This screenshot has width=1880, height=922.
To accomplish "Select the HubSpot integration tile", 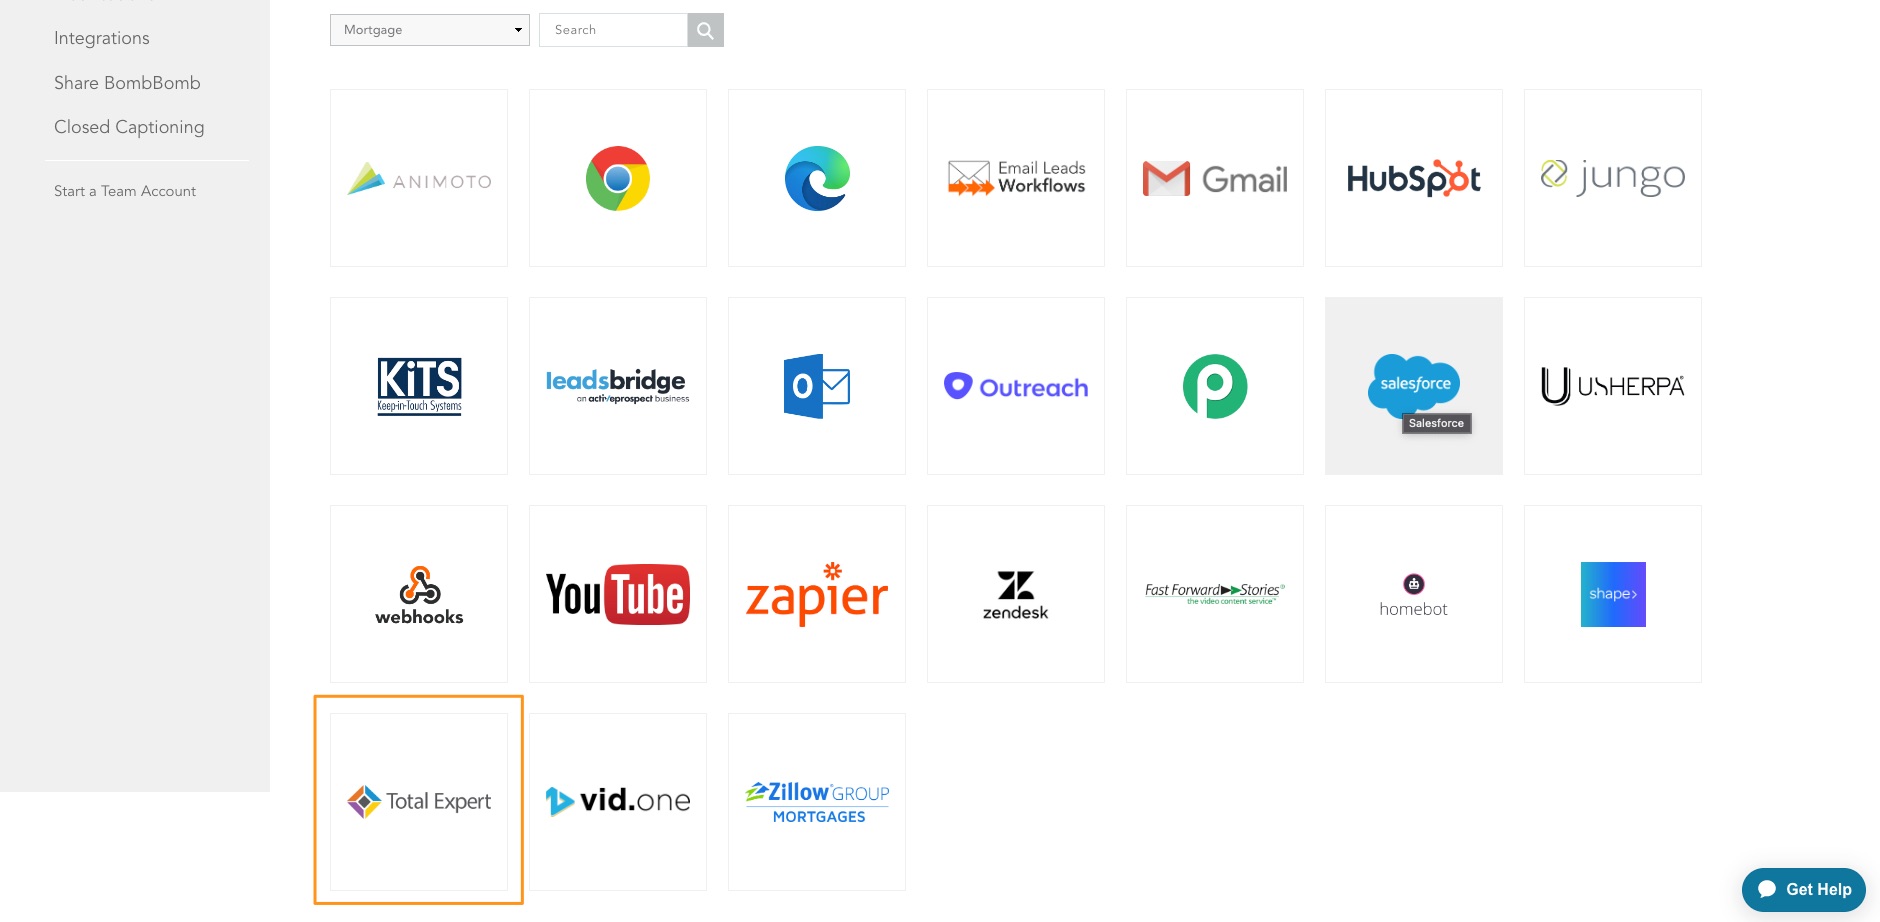I will (x=1414, y=178).
